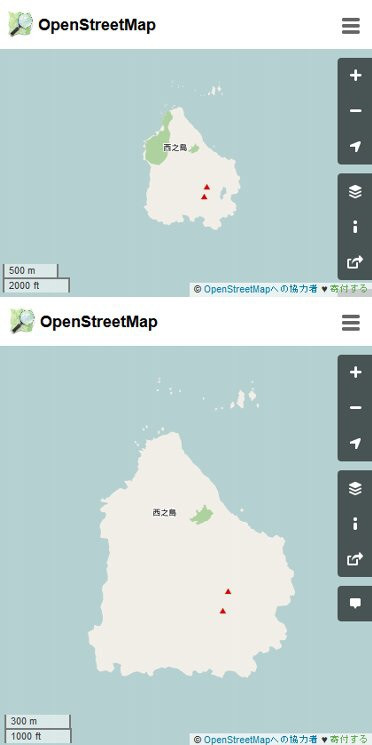Screen dimensions: 372x745
Task: Open map key info in upper map
Action: point(355,227)
